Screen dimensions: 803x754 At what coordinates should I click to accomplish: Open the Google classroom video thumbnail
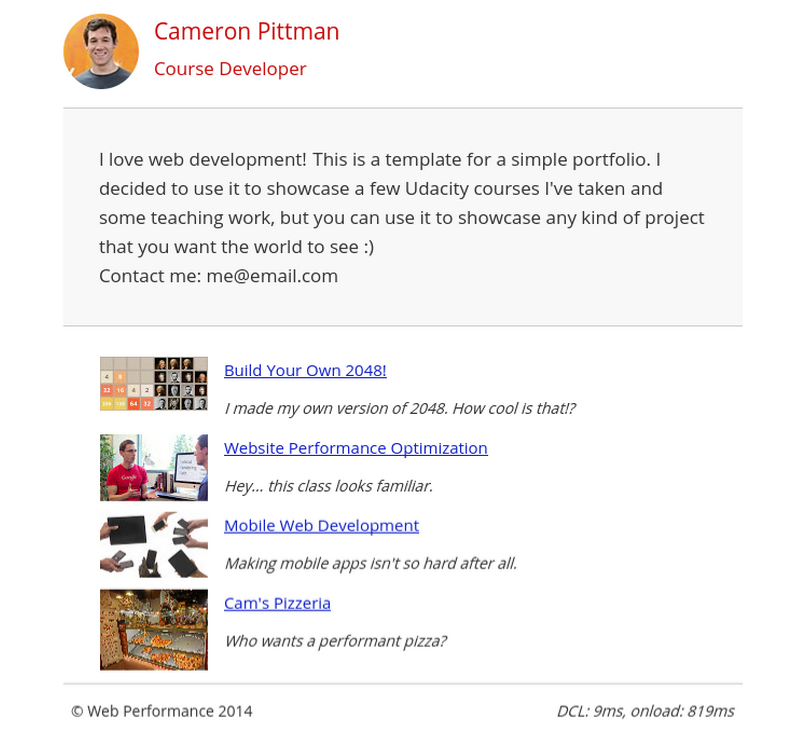[154, 467]
